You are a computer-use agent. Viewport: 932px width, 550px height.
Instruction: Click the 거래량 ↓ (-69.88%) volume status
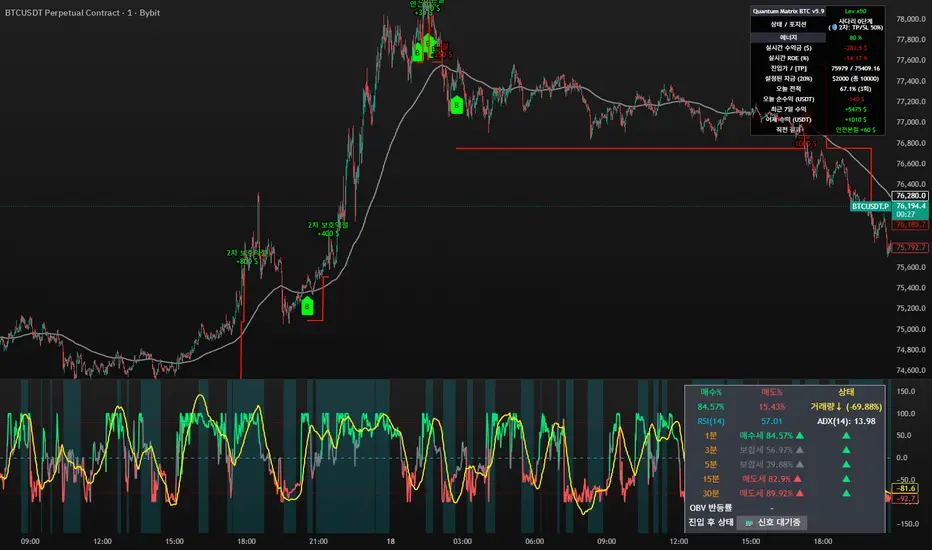click(846, 407)
